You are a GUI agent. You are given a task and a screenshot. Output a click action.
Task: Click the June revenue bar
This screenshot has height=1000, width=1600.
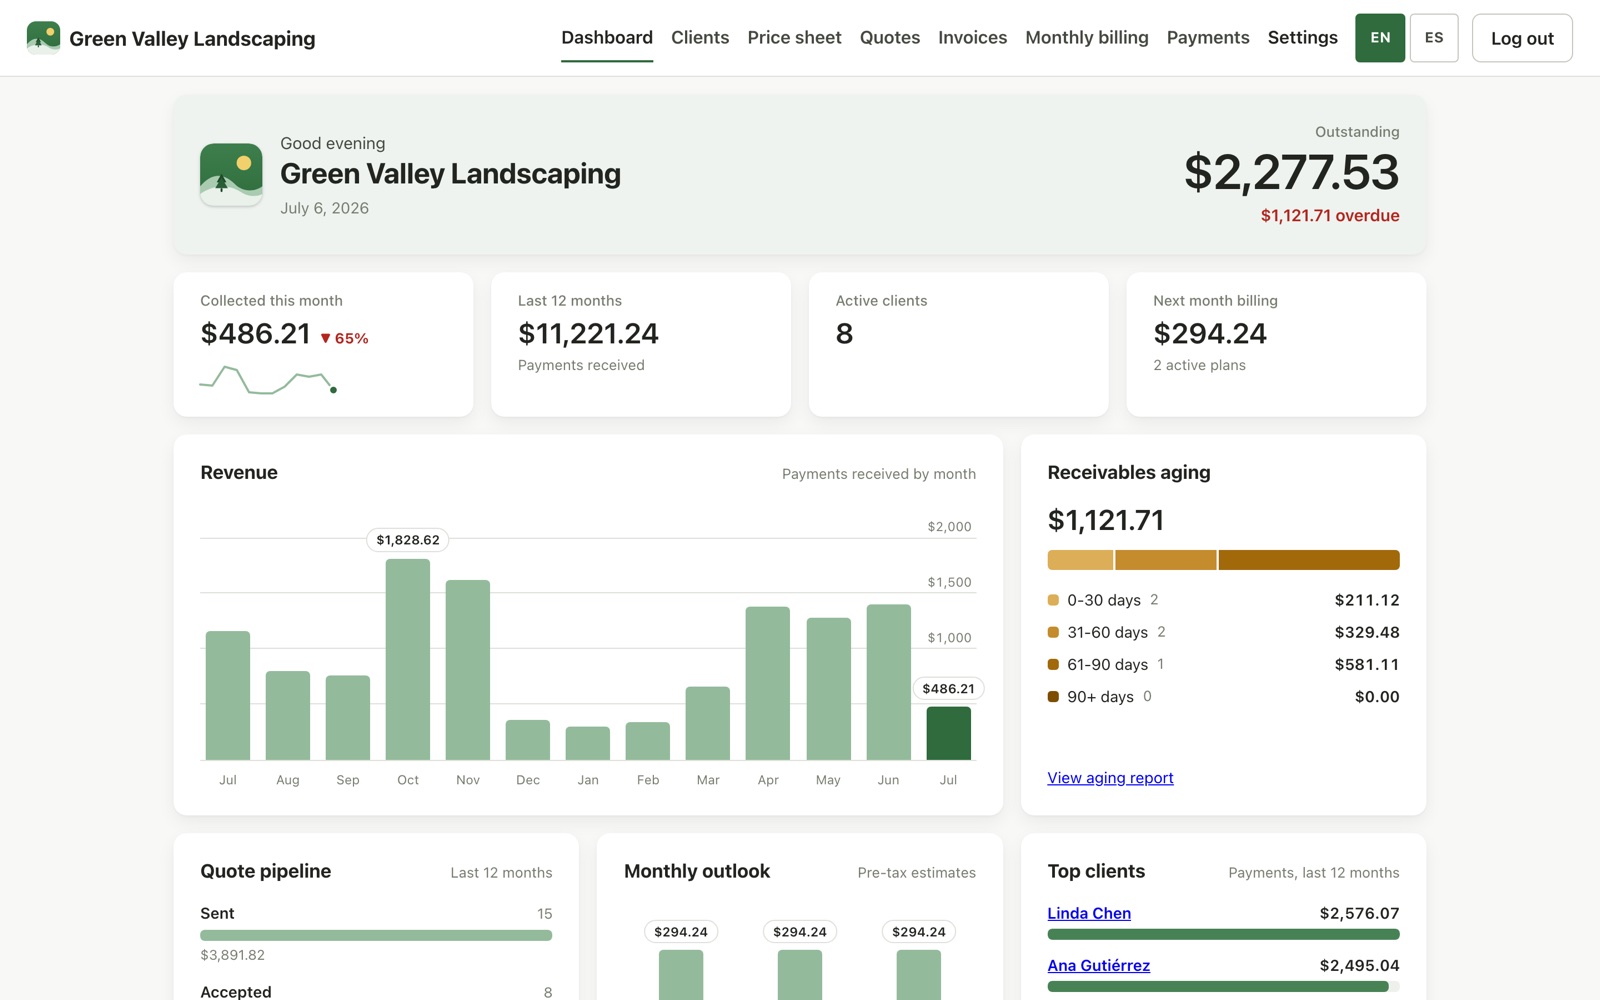click(x=888, y=682)
